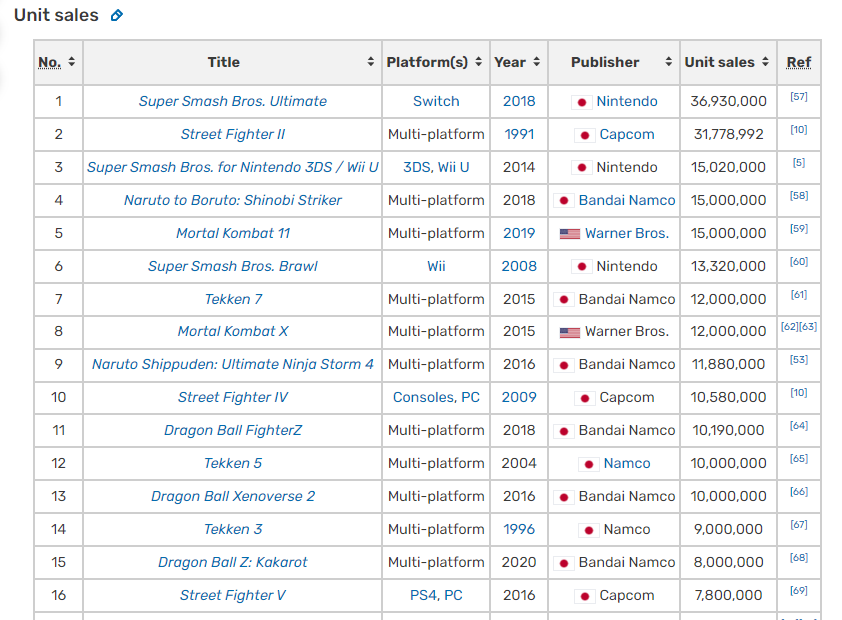Image resolution: width=842 pixels, height=620 pixels.
Task: Open Namco publisher link in row 12
Action: click(627, 463)
